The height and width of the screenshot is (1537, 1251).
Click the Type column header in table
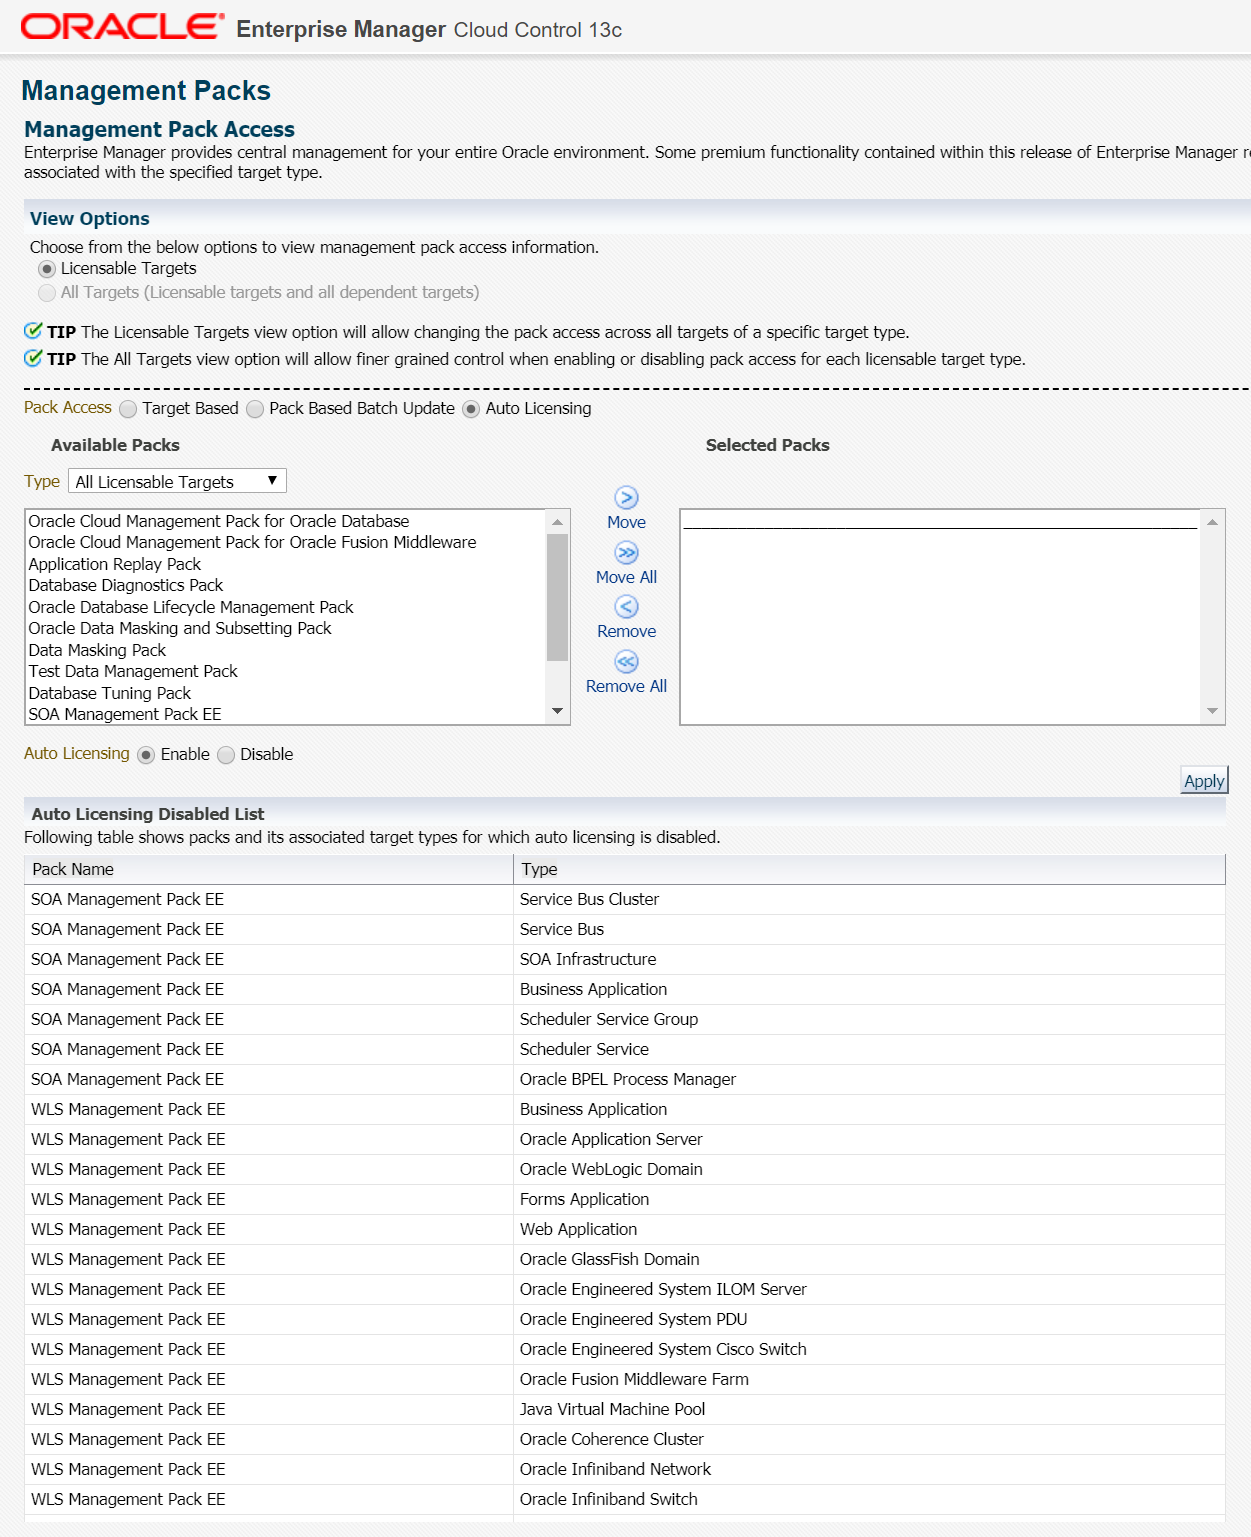[539, 869]
